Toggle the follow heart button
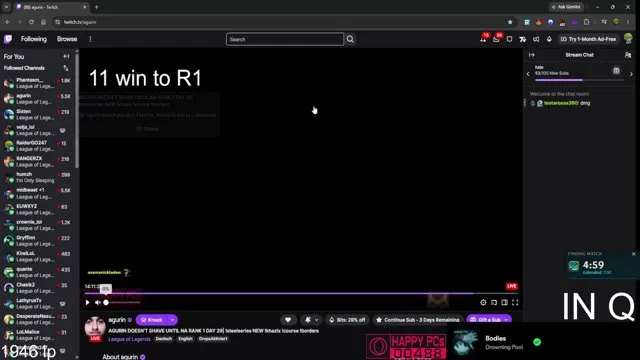The height and width of the screenshot is (360, 640). [288, 320]
